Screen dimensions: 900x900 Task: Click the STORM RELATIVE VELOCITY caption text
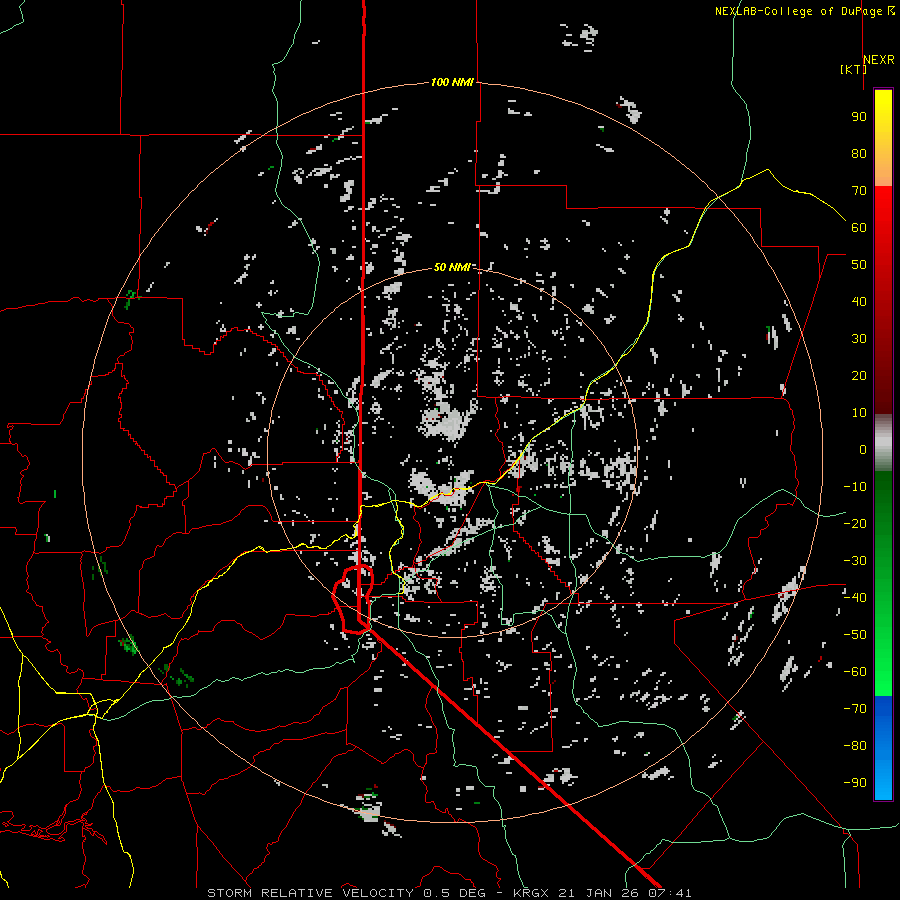pos(310,893)
